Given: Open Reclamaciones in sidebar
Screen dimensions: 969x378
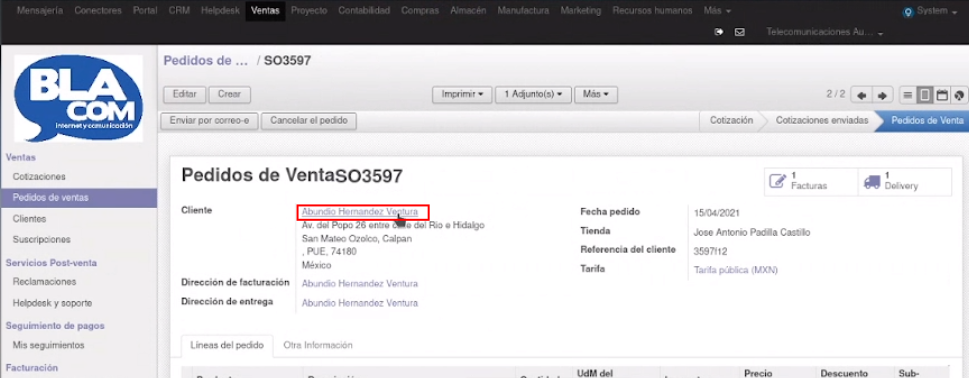Looking at the screenshot, I should pyautogui.click(x=44, y=282).
